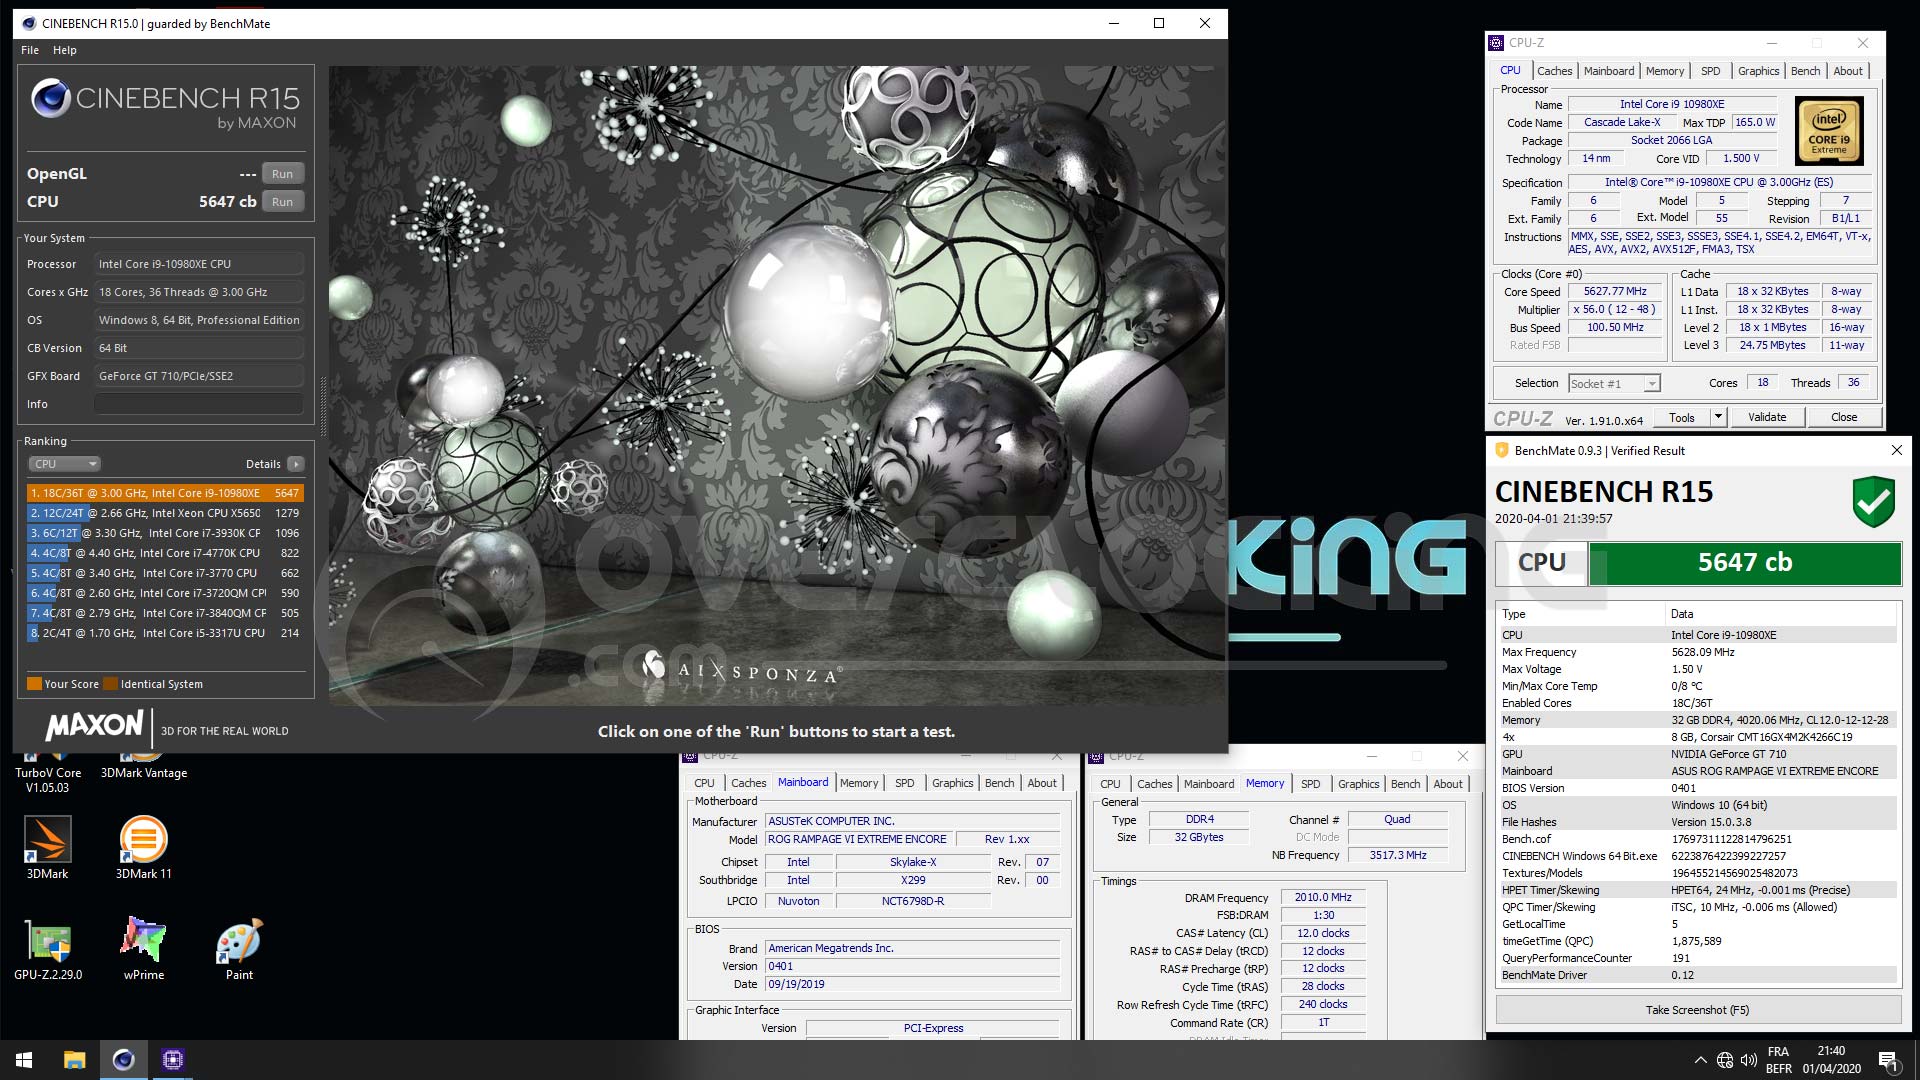The image size is (1920, 1080).
Task: Open the Socket #1 selection dropdown
Action: tap(1614, 384)
